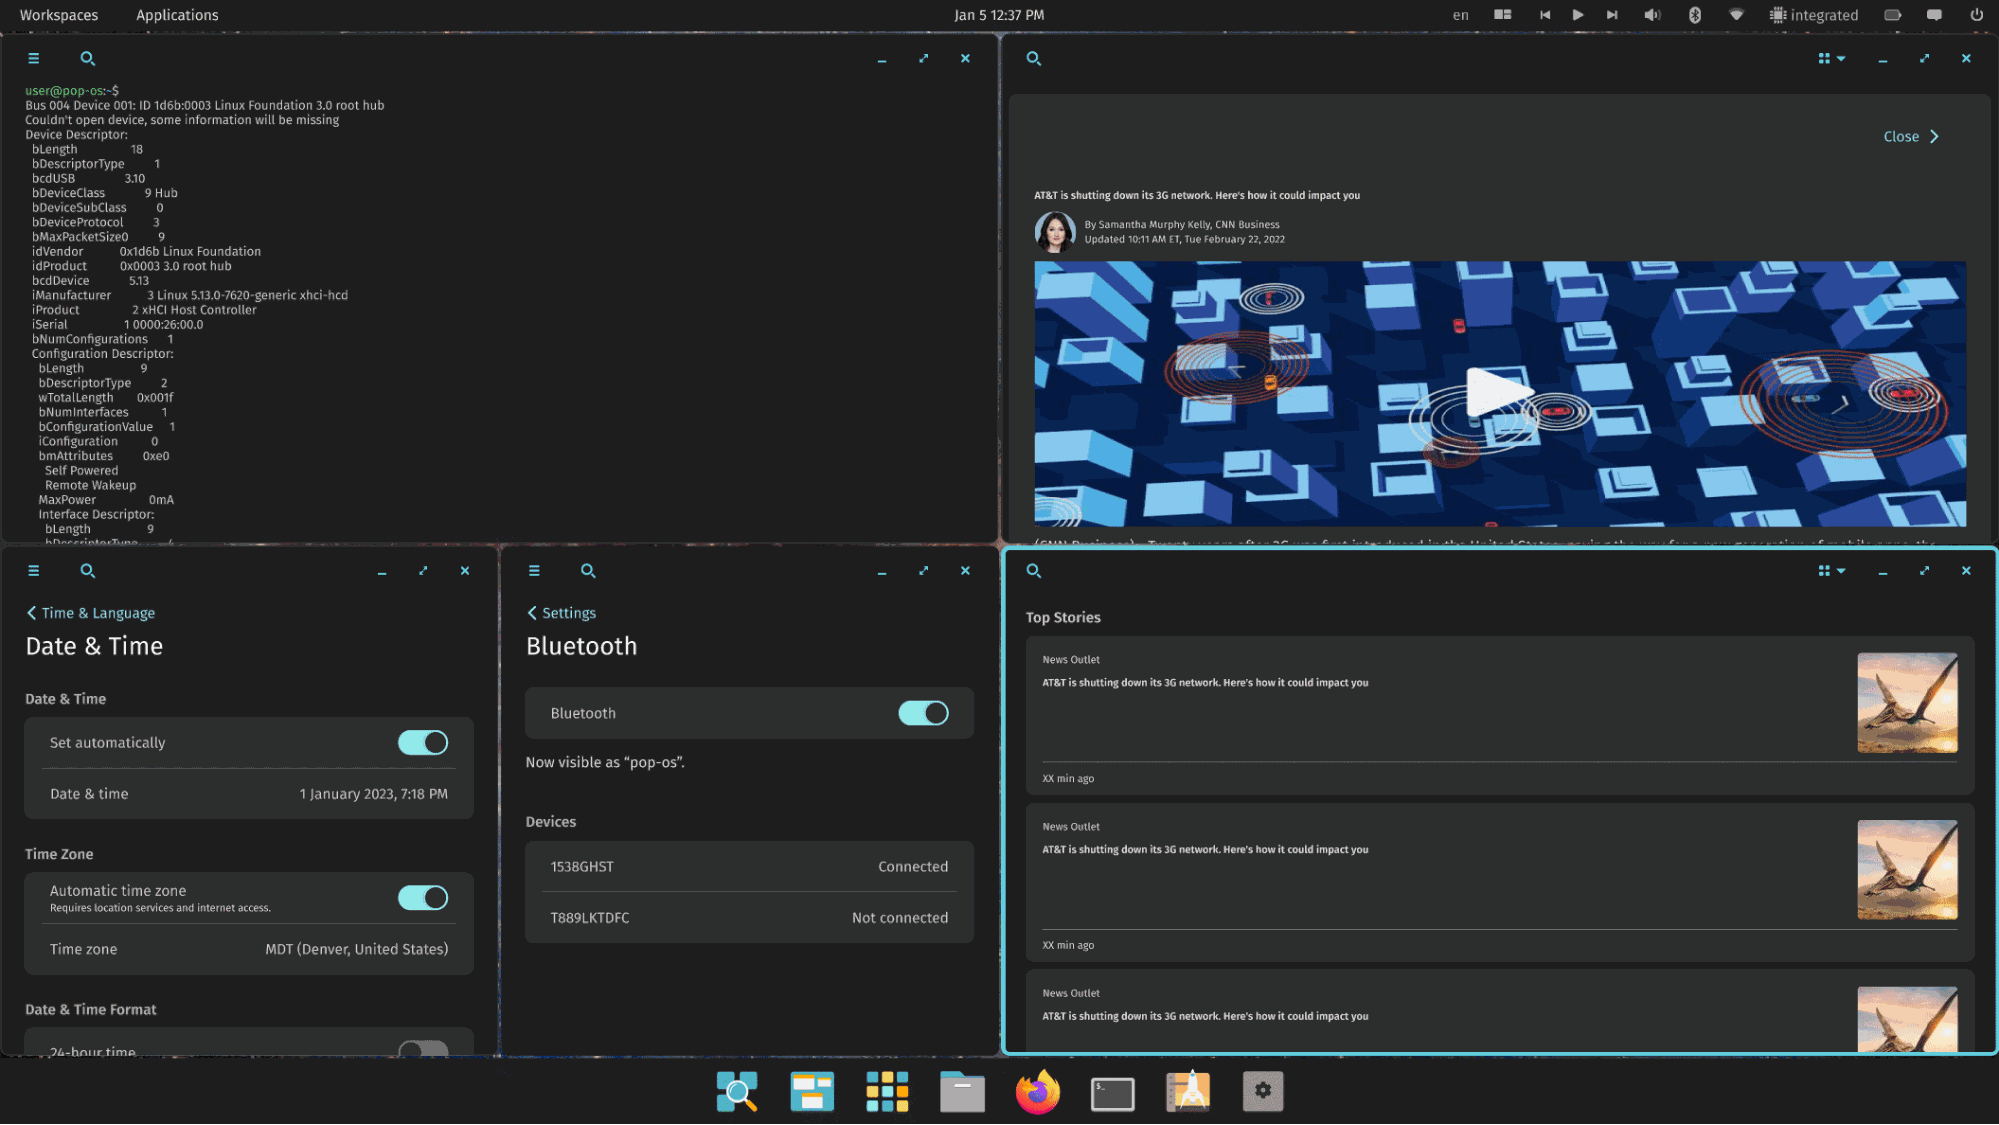Select the Applications menu item at top bar
The image size is (1999, 1125).
(177, 15)
